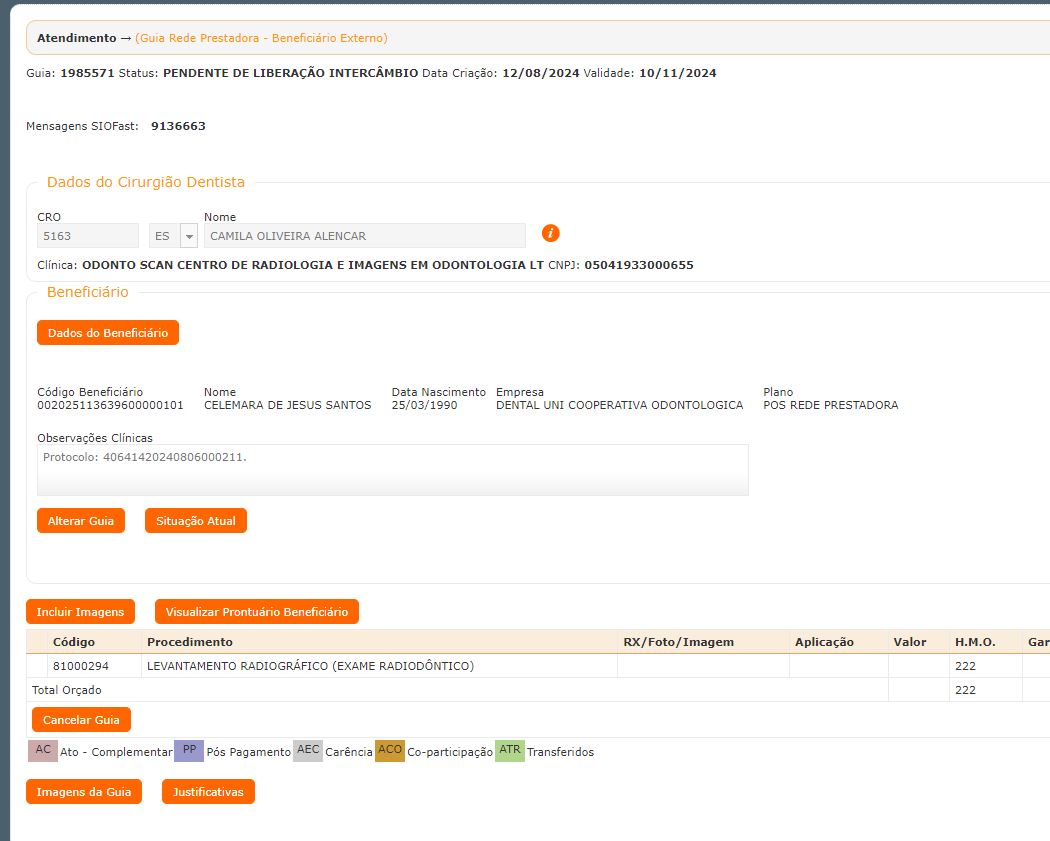1050x841 pixels.
Task: Open Situação Atual
Action: point(195,521)
